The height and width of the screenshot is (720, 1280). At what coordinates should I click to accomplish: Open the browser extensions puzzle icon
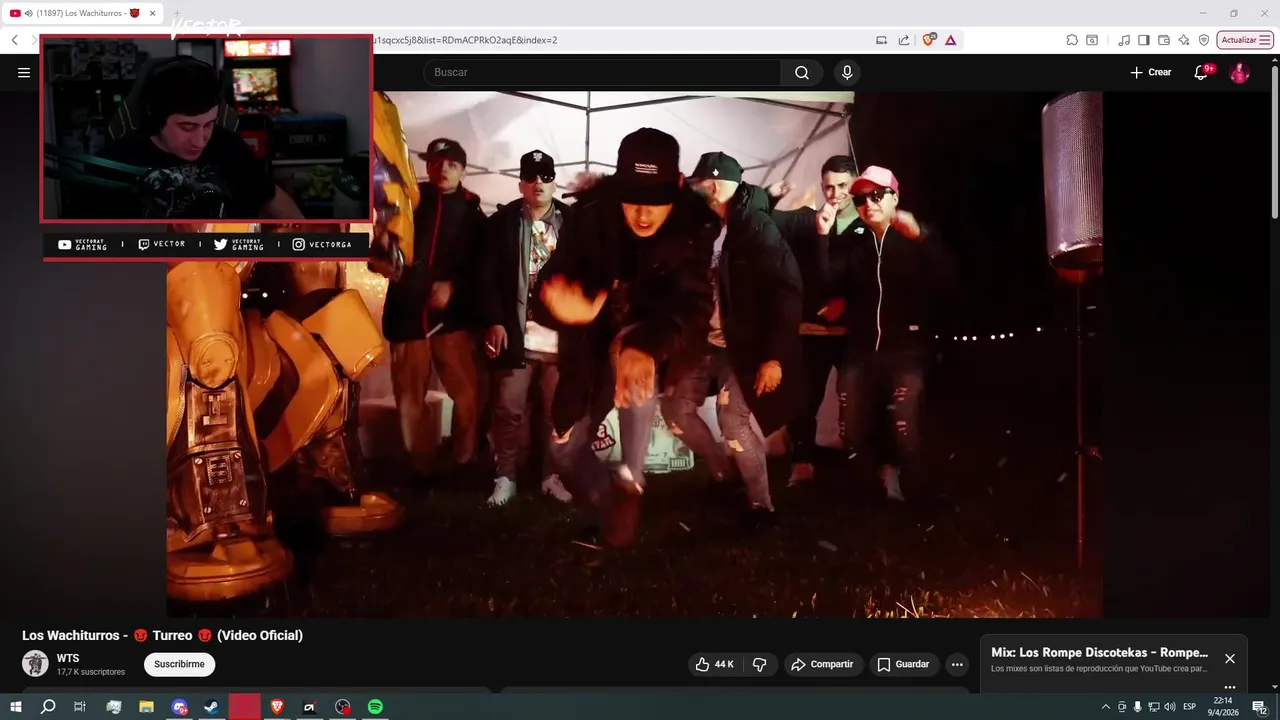[1072, 40]
